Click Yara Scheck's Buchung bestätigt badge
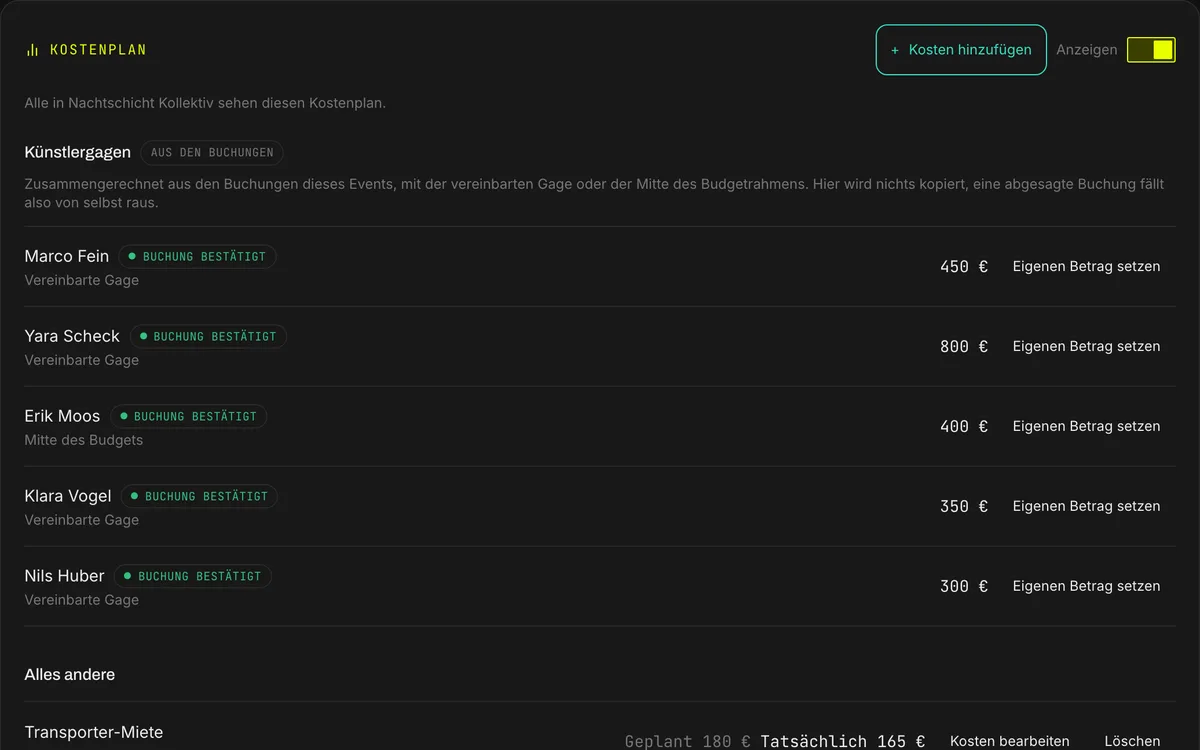 point(208,337)
